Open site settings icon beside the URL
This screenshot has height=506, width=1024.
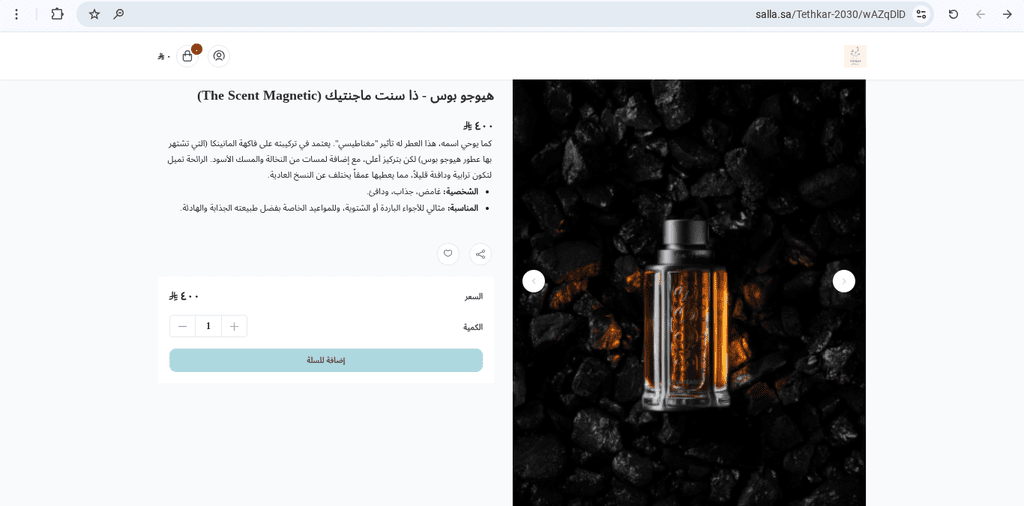coord(921,14)
